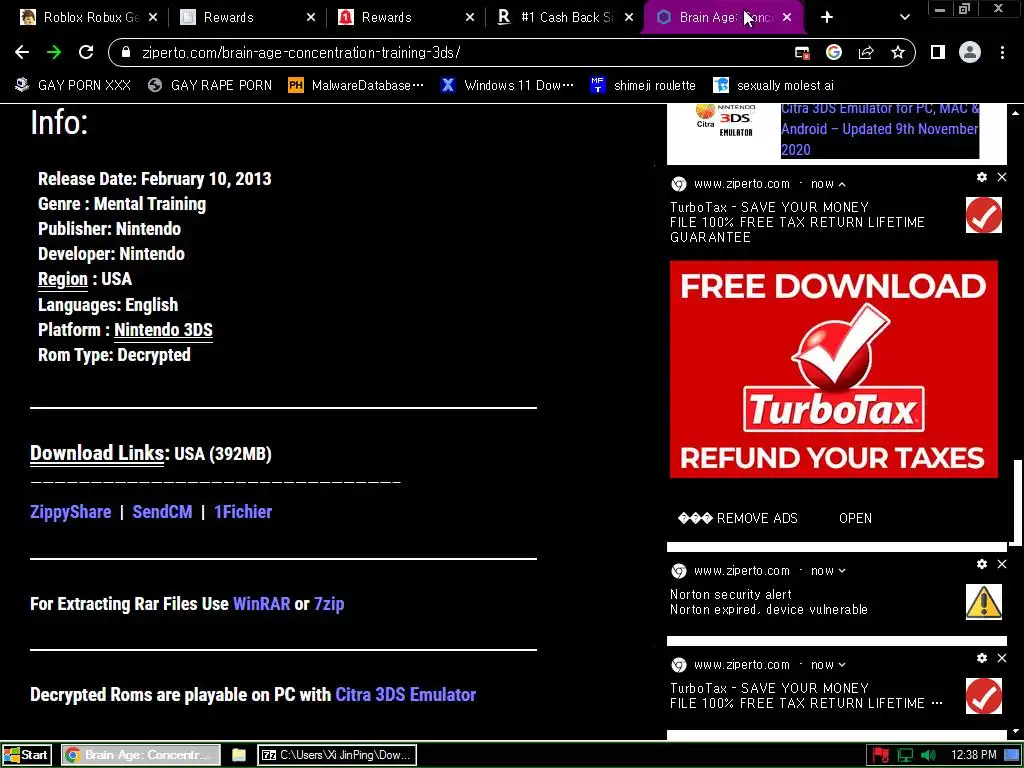Open shimeji roulette bookmark
The width and height of the screenshot is (1024, 768).
click(x=642, y=86)
